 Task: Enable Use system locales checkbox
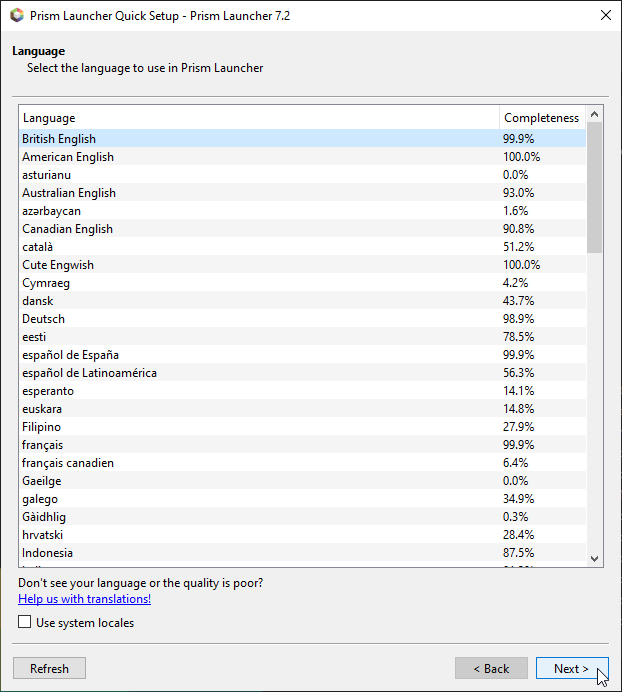click(25, 623)
